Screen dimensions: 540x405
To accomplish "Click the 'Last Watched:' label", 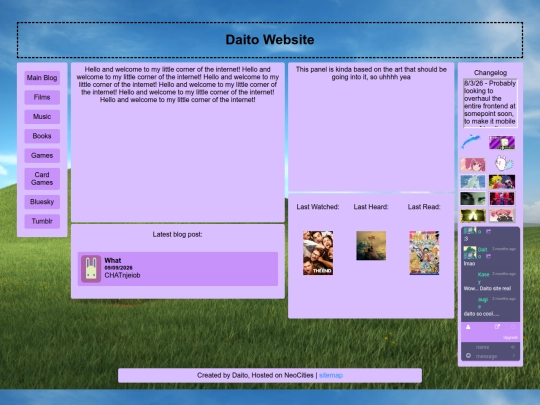I will pyautogui.click(x=318, y=207).
